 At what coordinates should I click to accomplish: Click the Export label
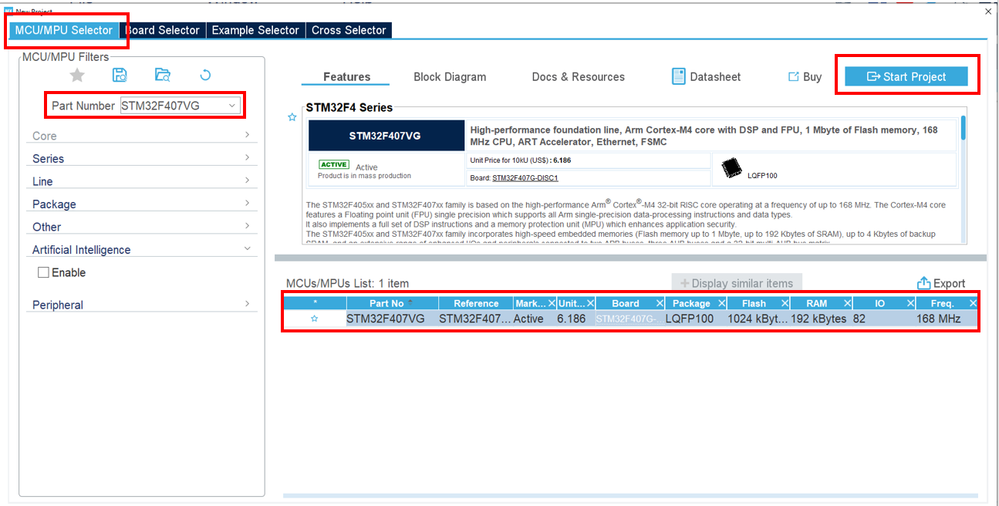point(949,284)
